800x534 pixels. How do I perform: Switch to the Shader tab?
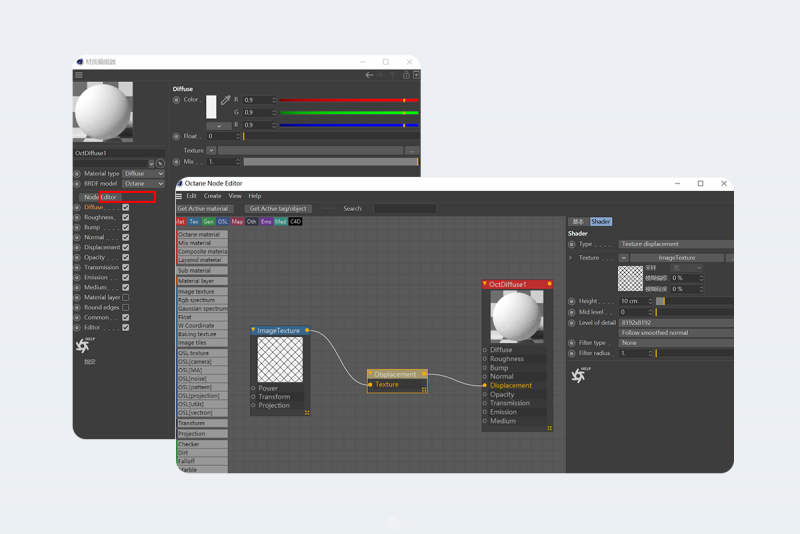click(x=600, y=222)
